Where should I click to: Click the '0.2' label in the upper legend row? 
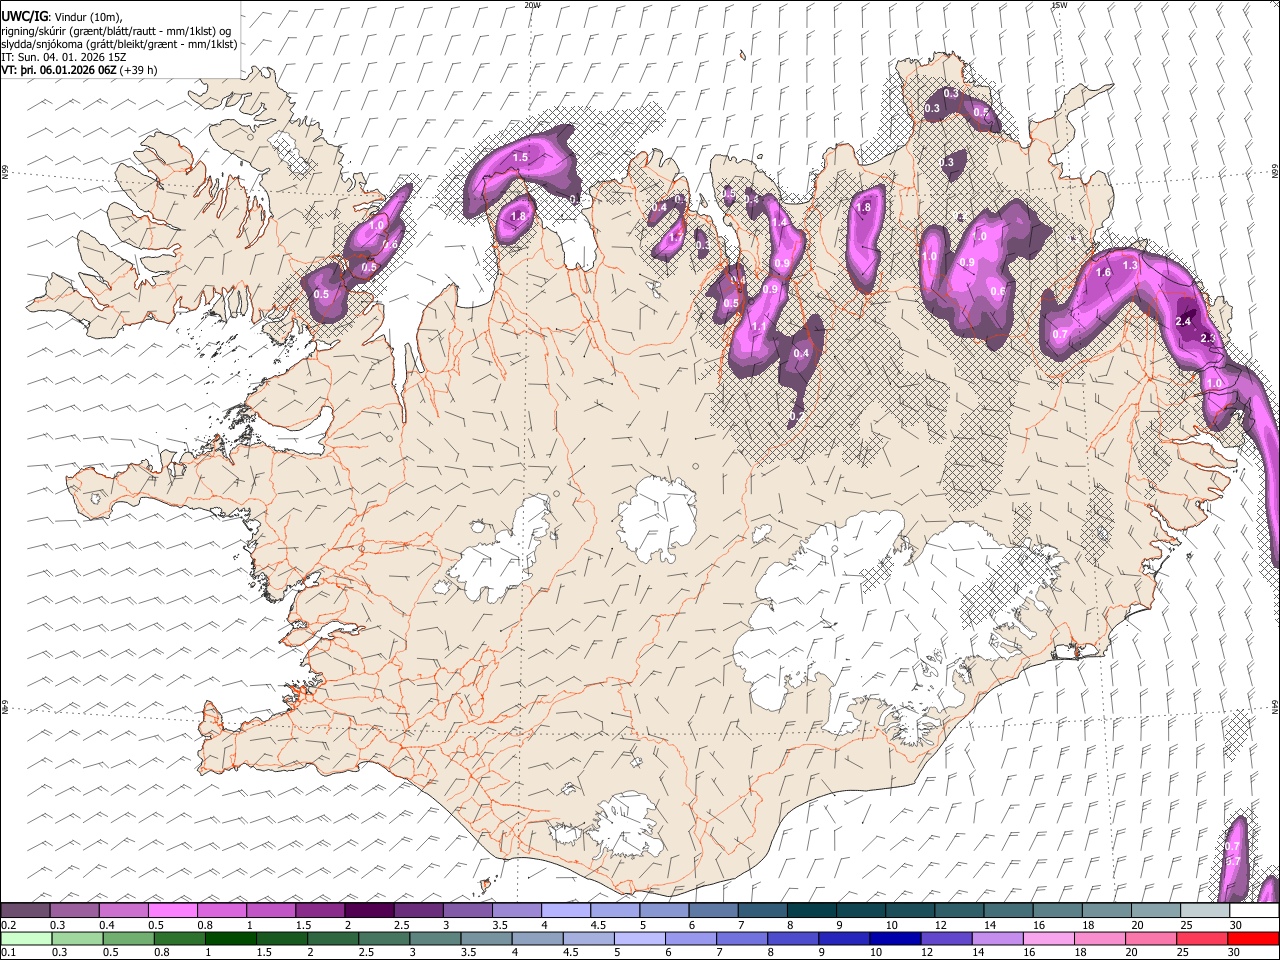[9, 925]
